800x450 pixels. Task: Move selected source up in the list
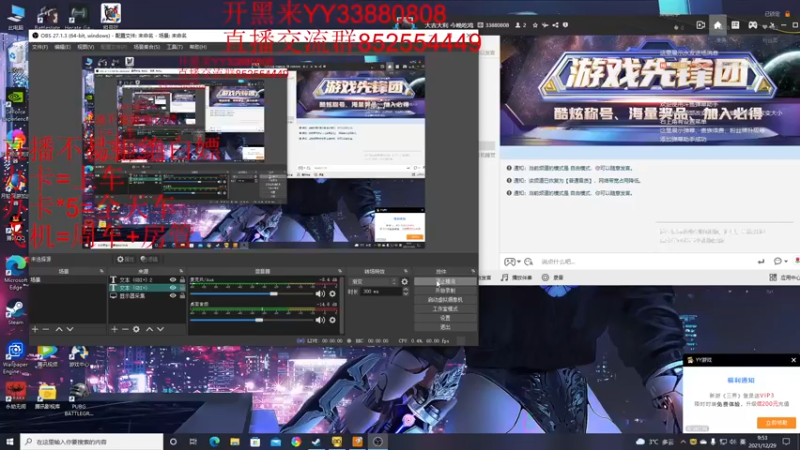click(149, 329)
